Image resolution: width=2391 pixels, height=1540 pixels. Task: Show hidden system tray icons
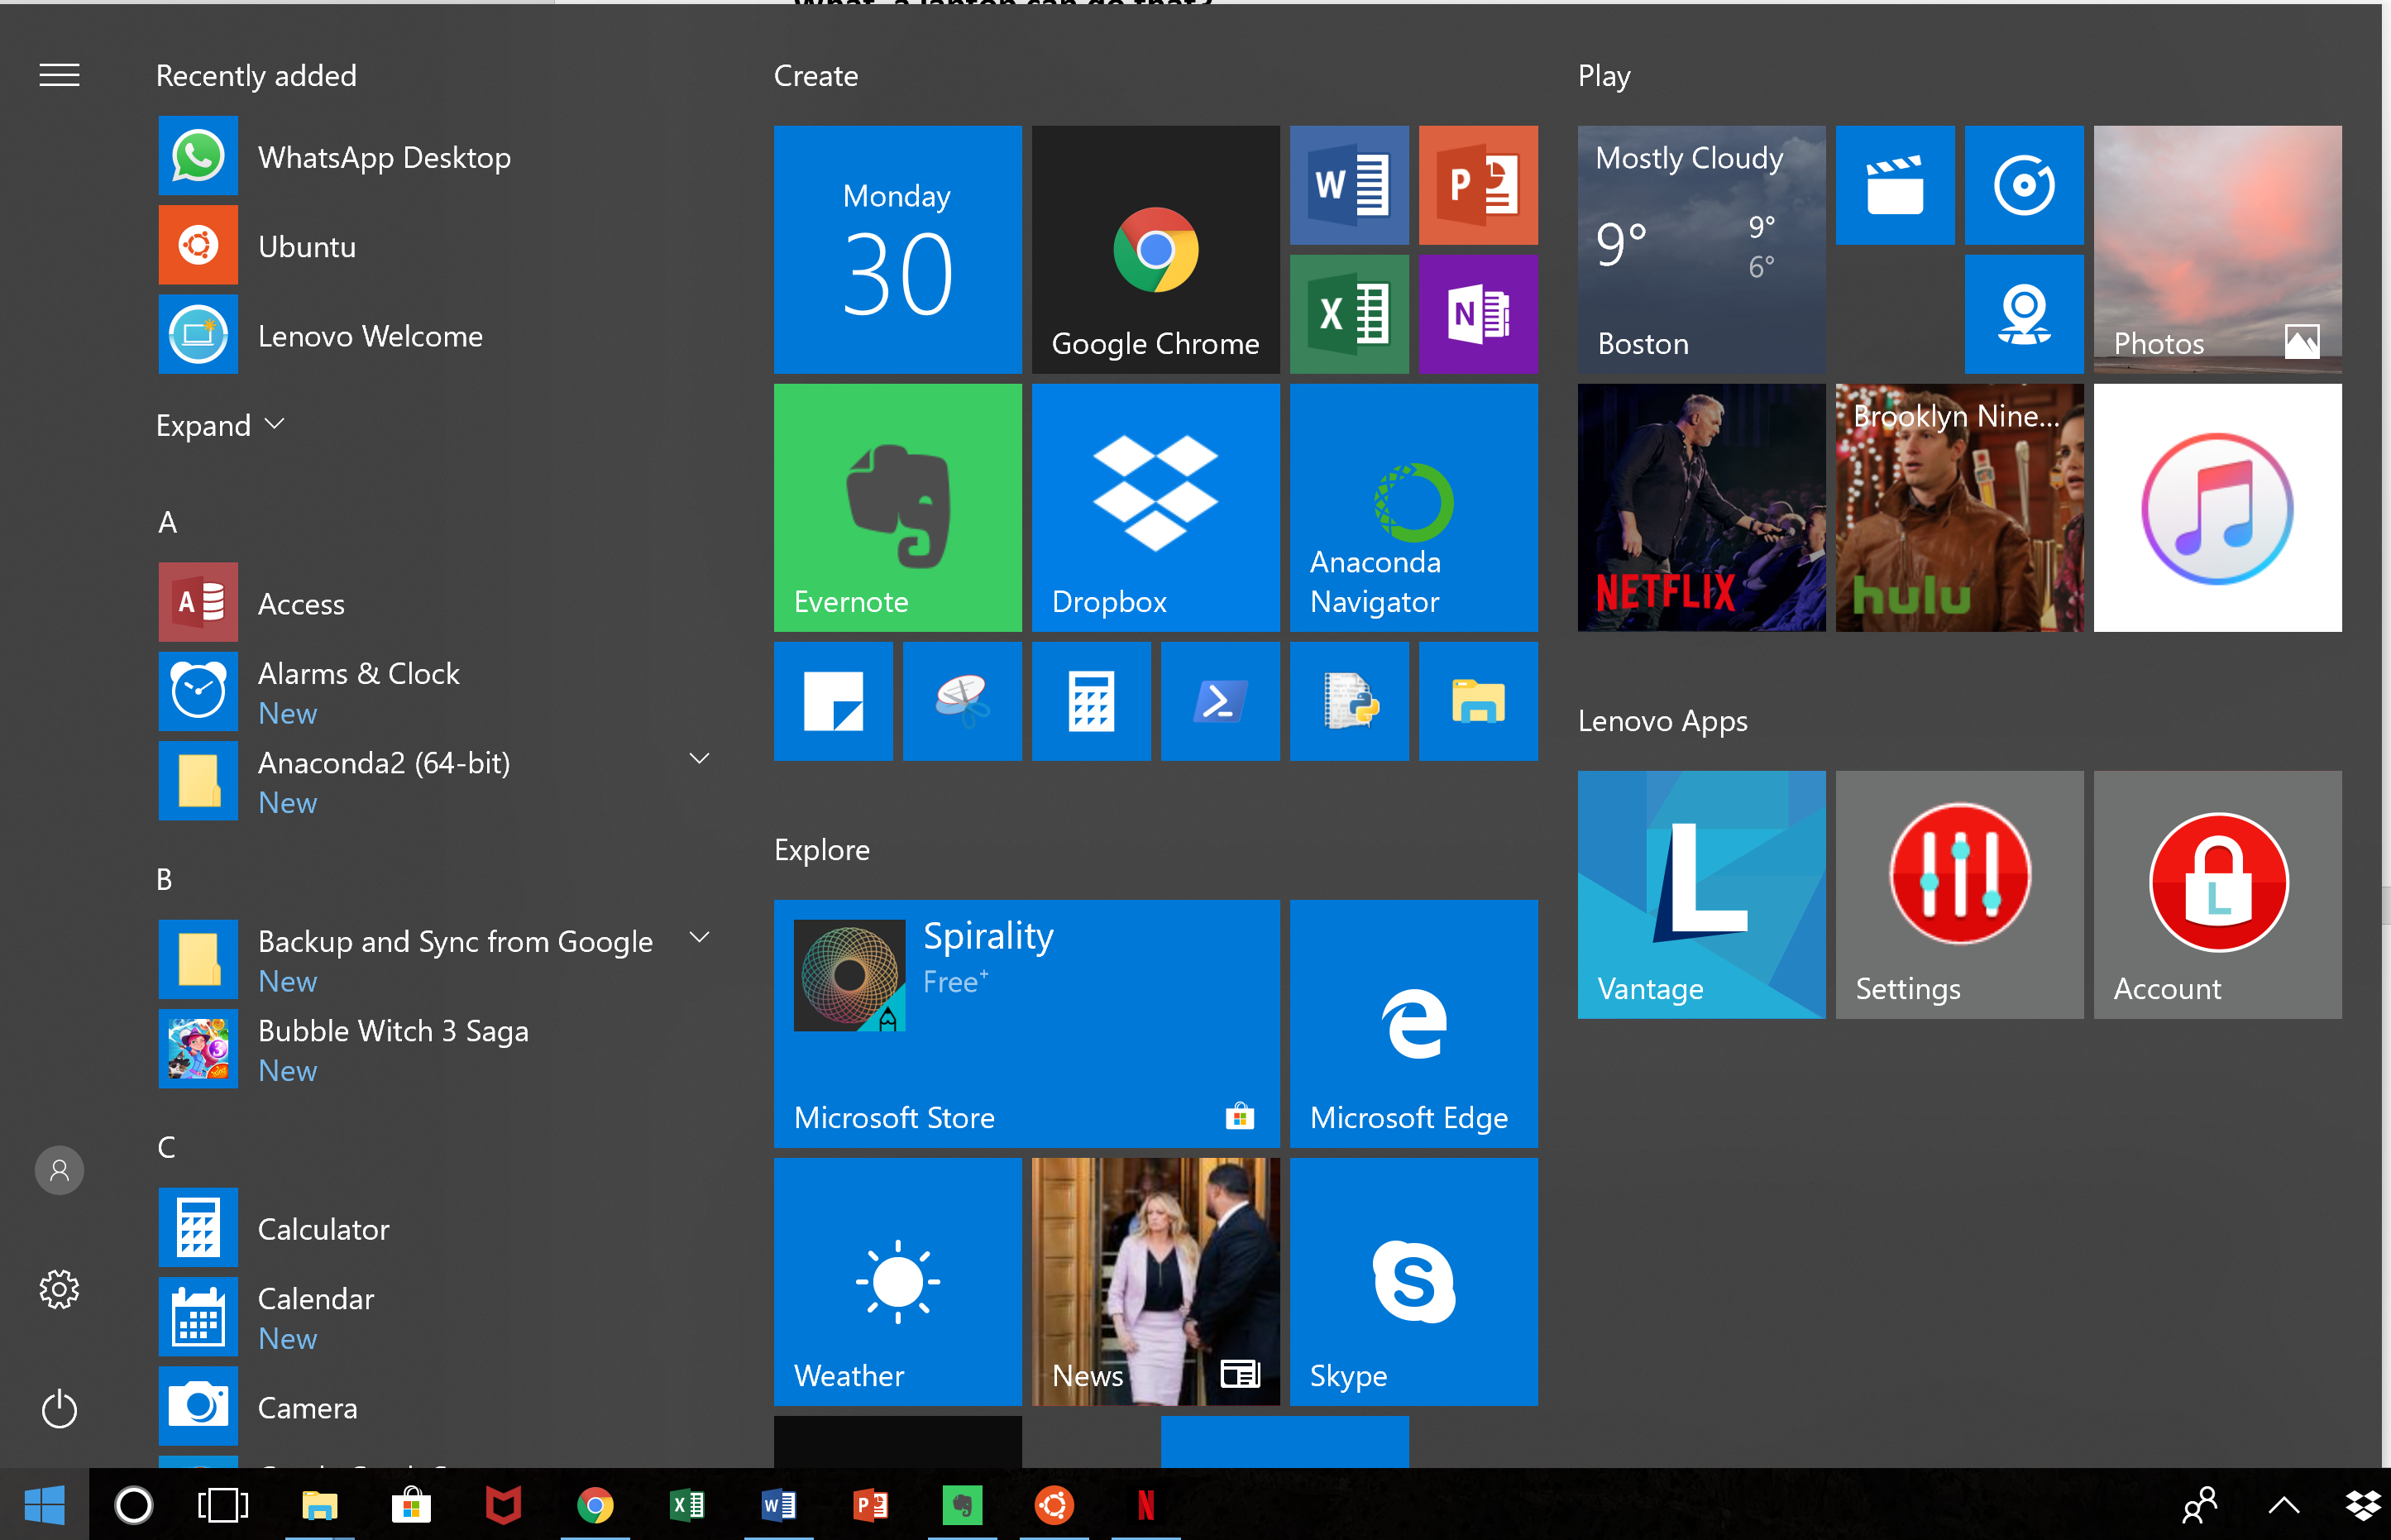coord(2284,1504)
